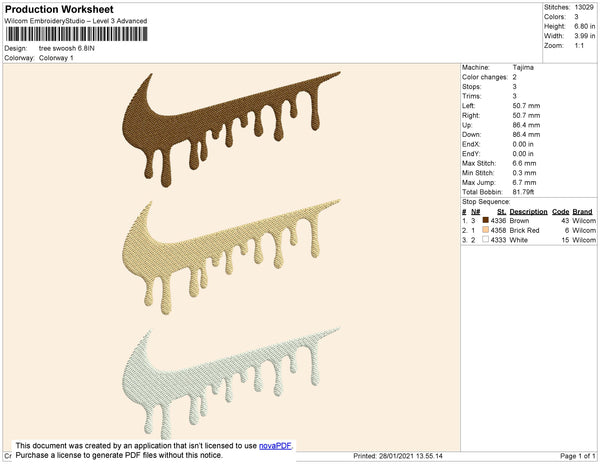The width and height of the screenshot is (600, 464).
Task: Click the Max Stitch value 6.6 mm
Action: [x=524, y=163]
